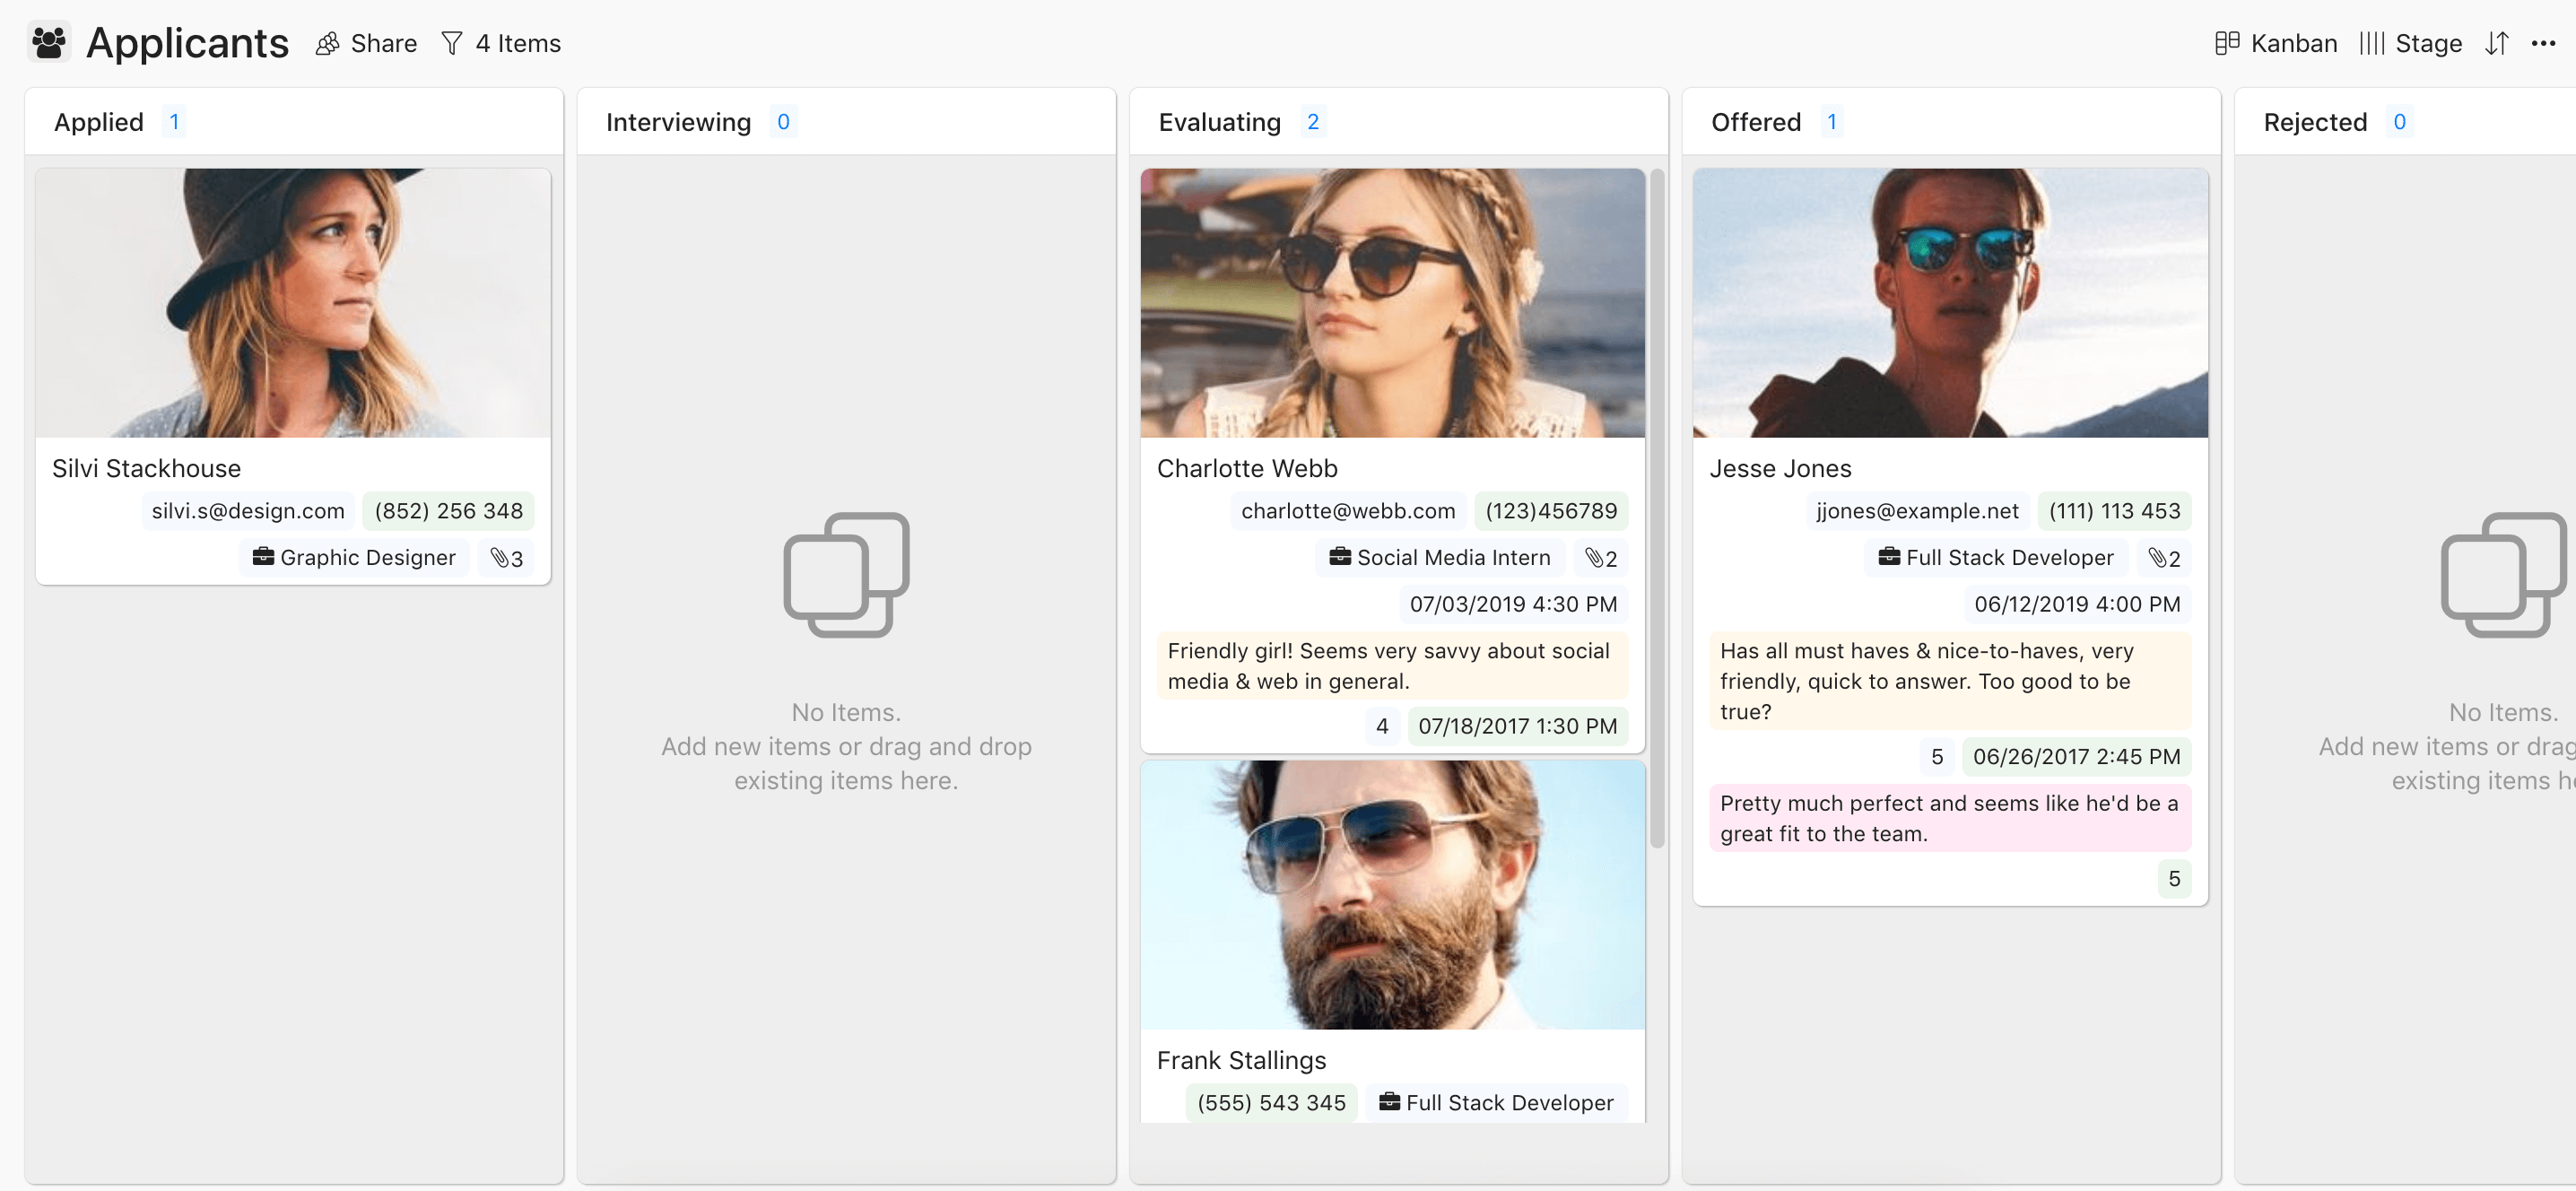This screenshot has width=2576, height=1191.
Task: Click the Interviewing count badge 0
Action: click(x=783, y=121)
